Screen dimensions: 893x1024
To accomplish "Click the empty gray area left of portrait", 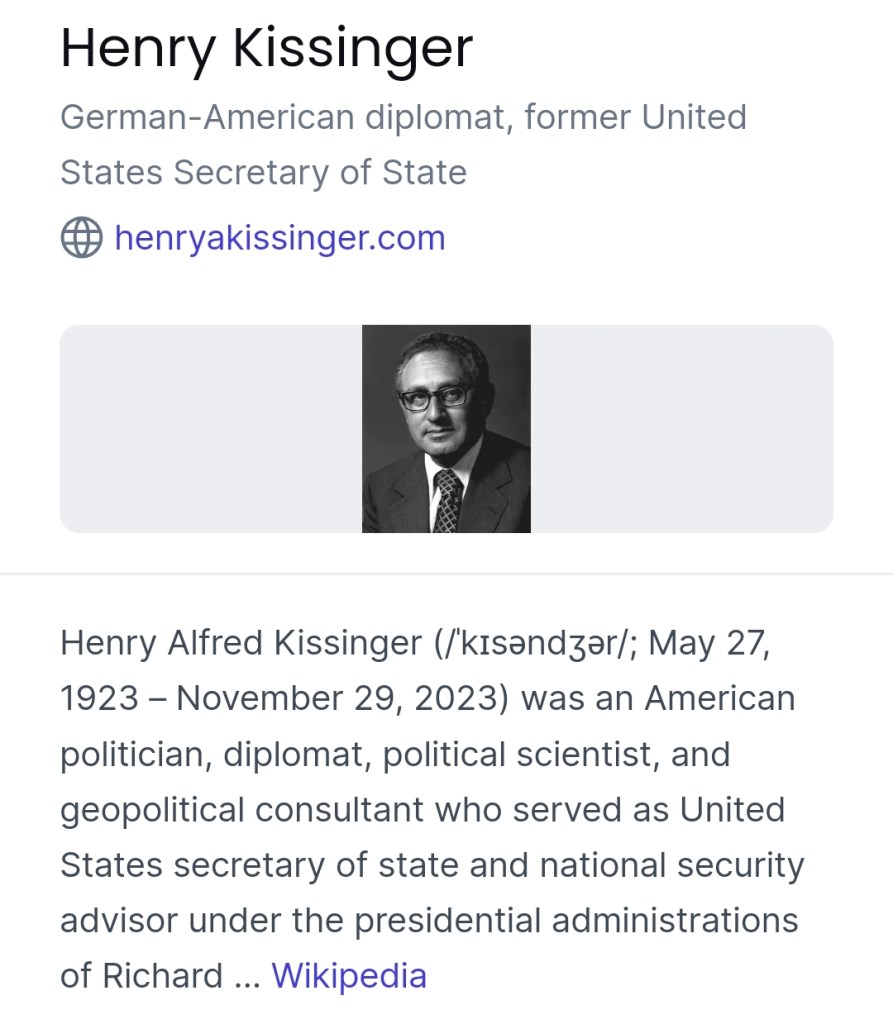I will coord(210,428).
